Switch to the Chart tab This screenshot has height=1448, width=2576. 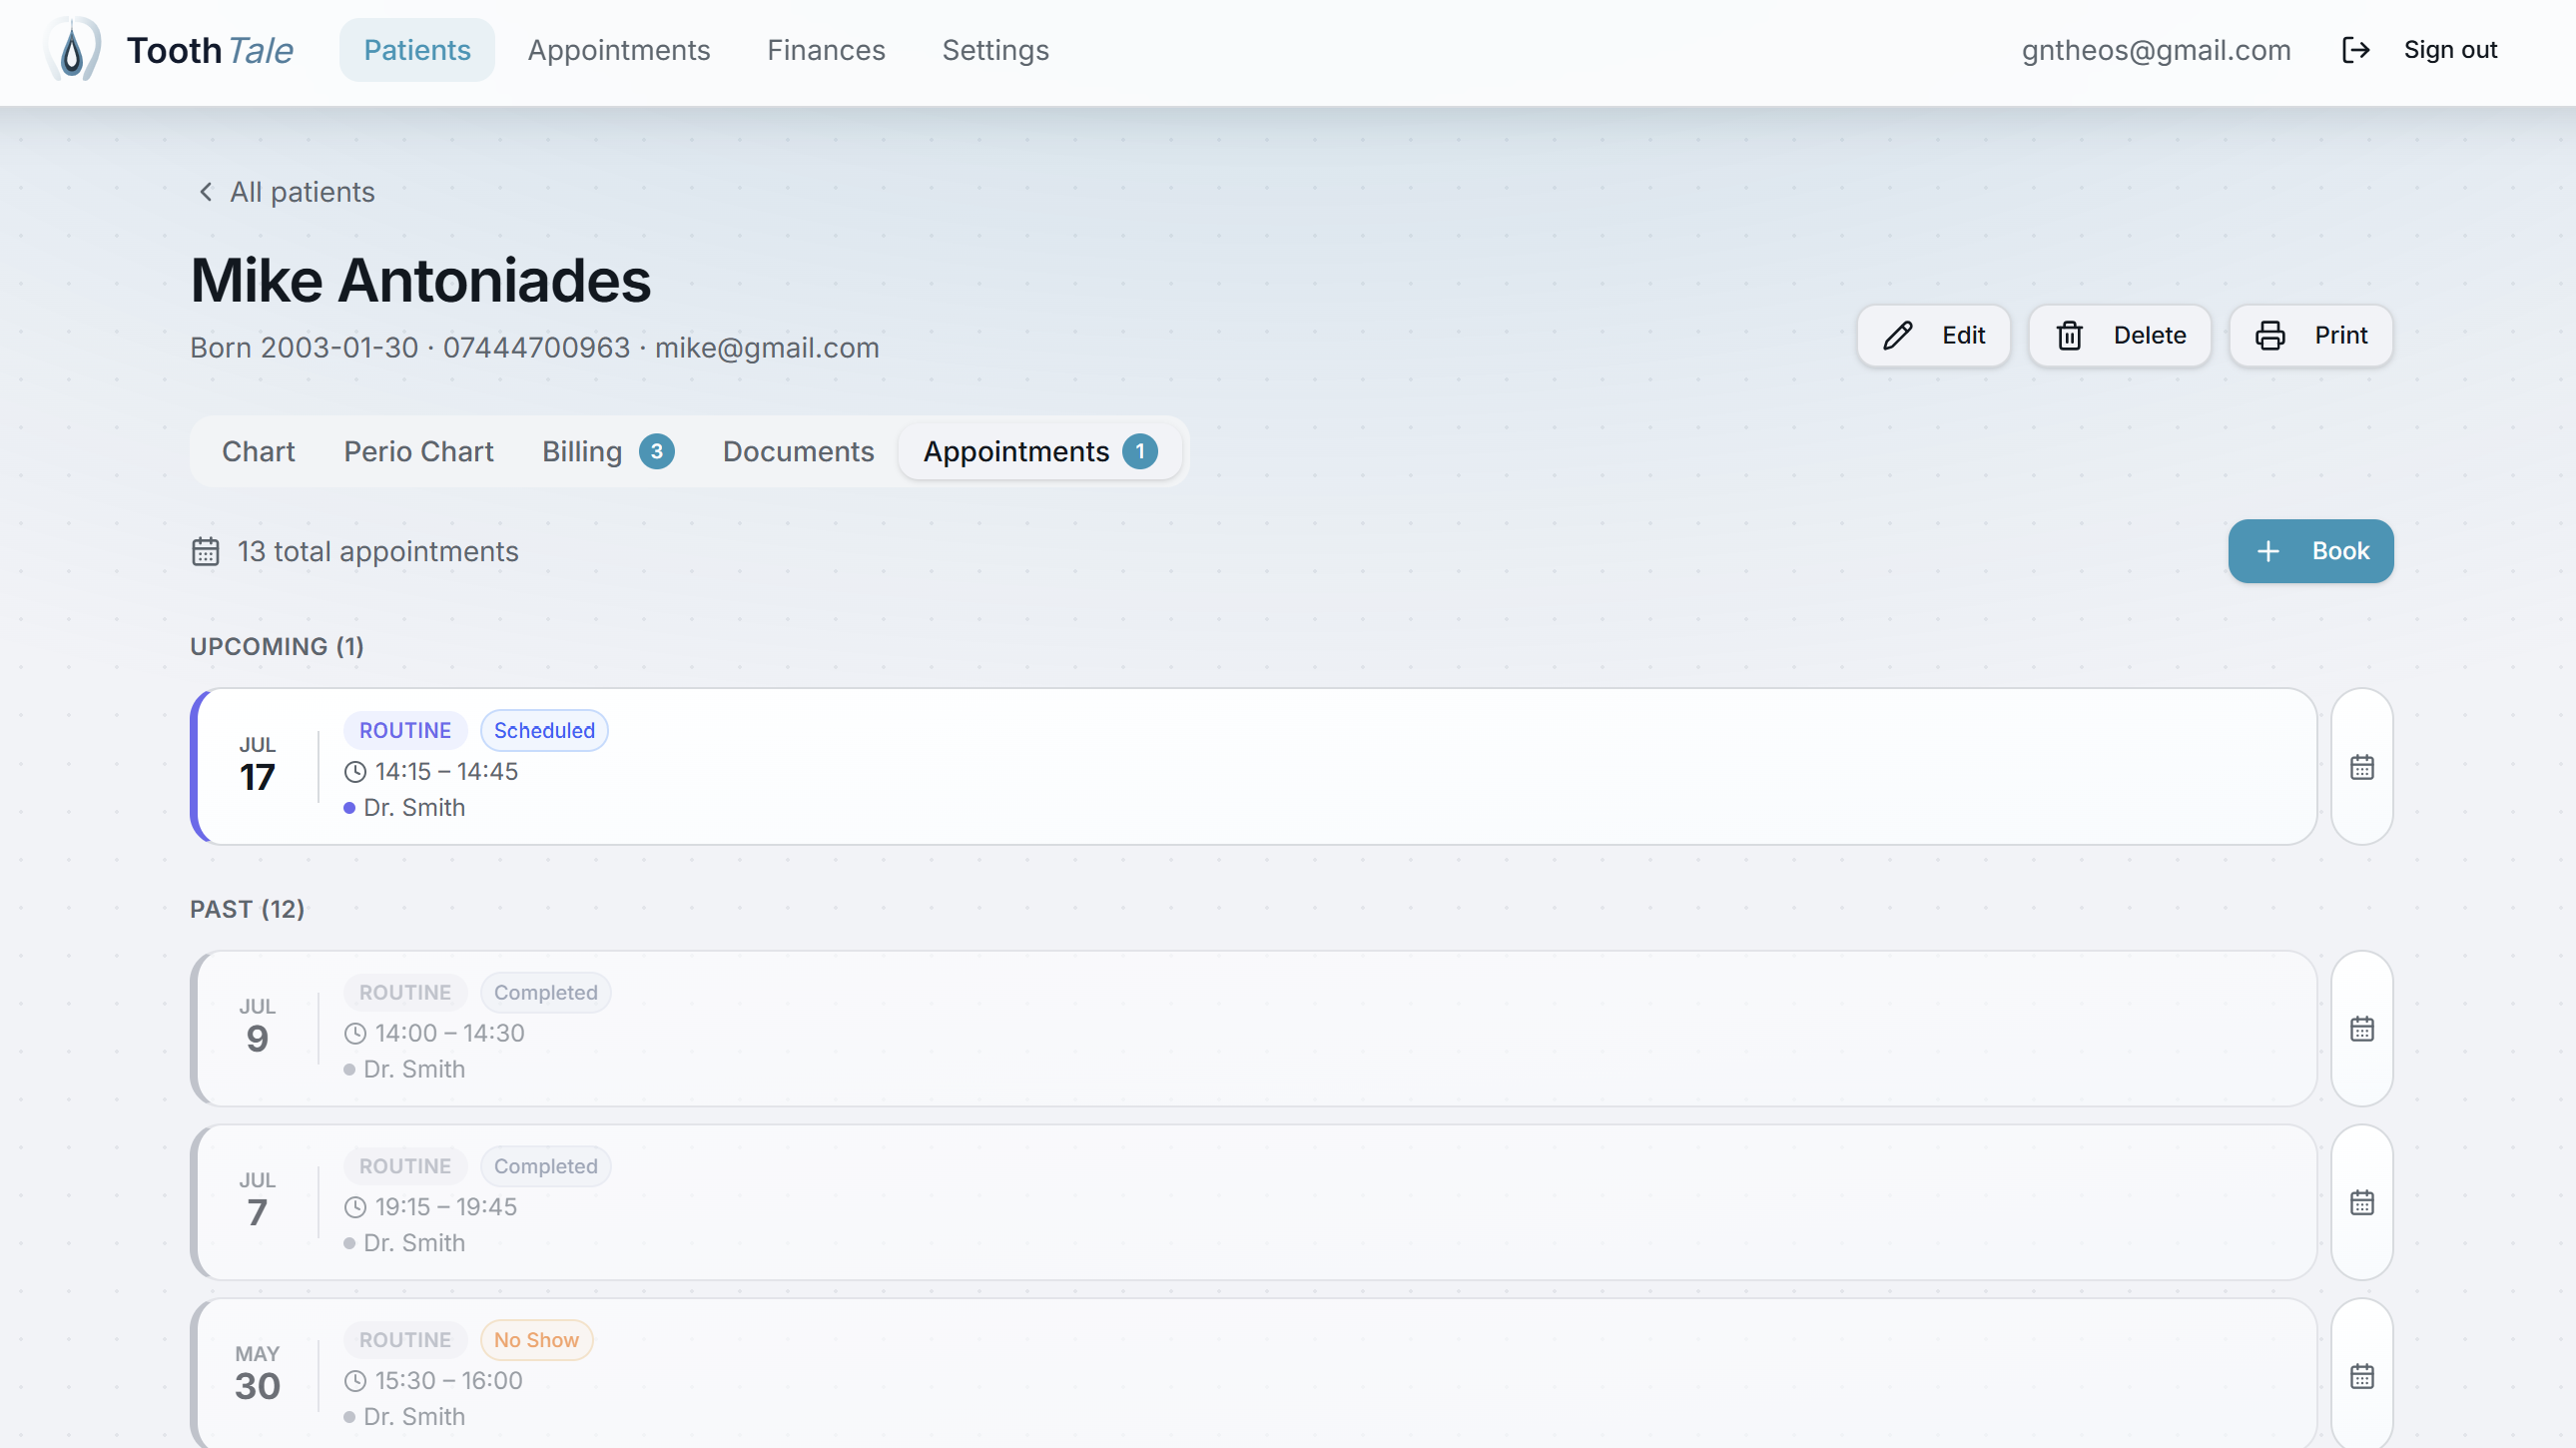[x=258, y=452]
